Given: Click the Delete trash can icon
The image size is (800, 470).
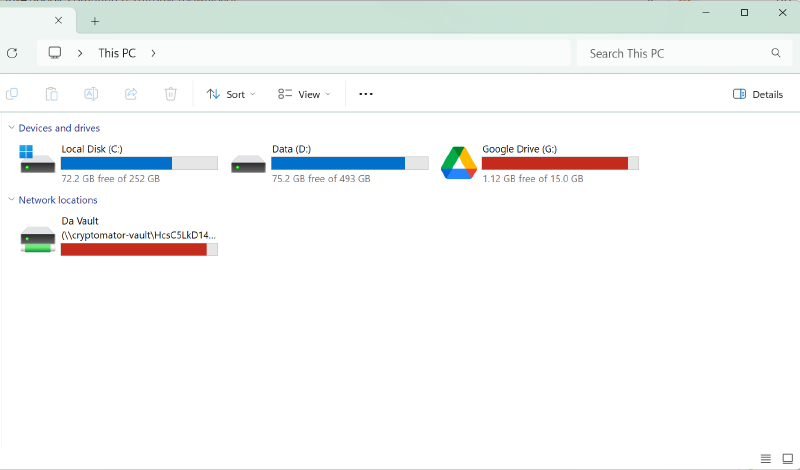Looking at the screenshot, I should 171,94.
